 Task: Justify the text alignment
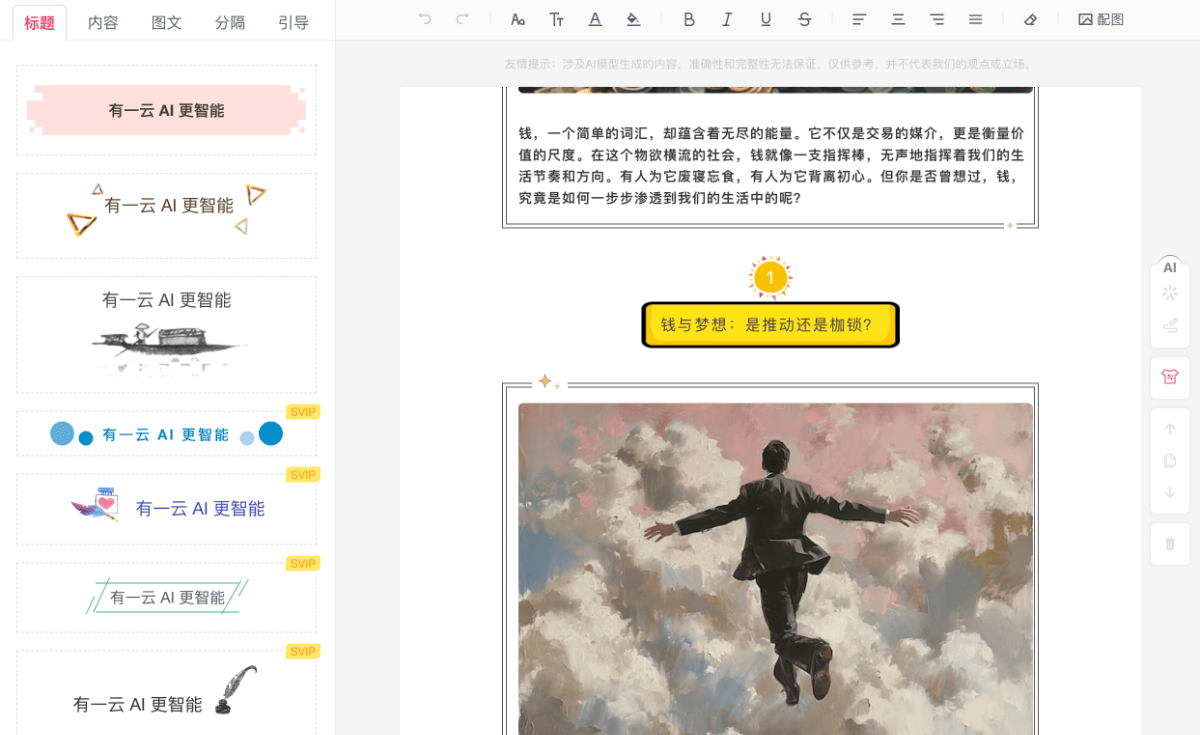(x=975, y=19)
